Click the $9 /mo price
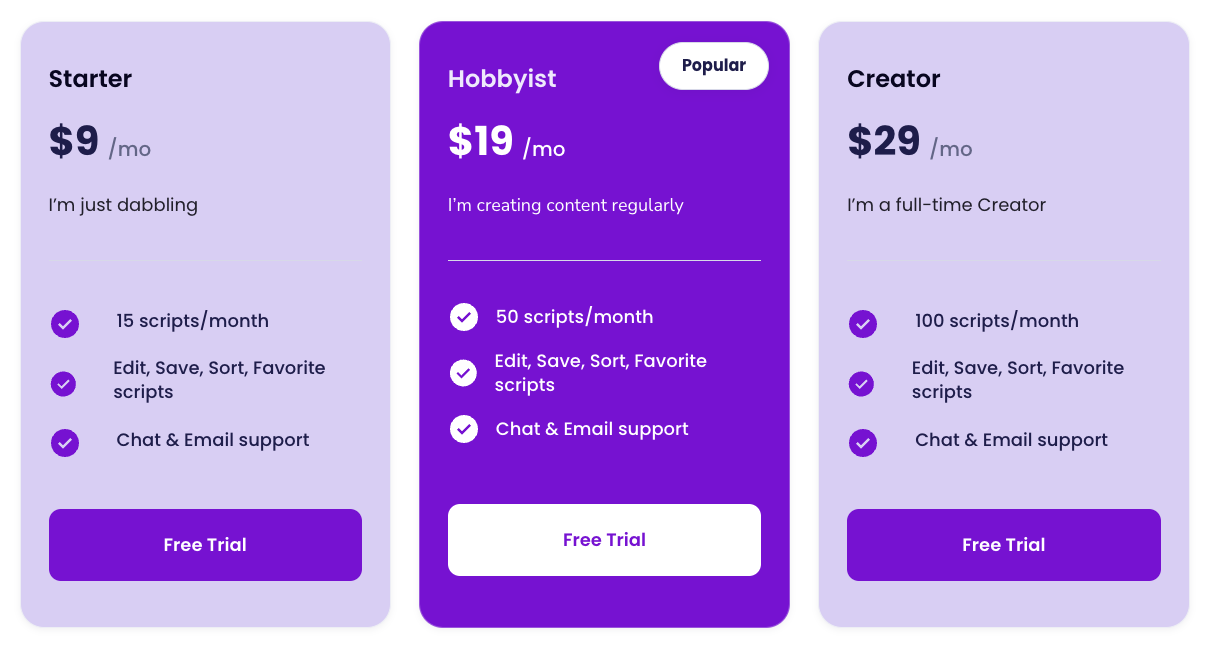 pos(100,143)
